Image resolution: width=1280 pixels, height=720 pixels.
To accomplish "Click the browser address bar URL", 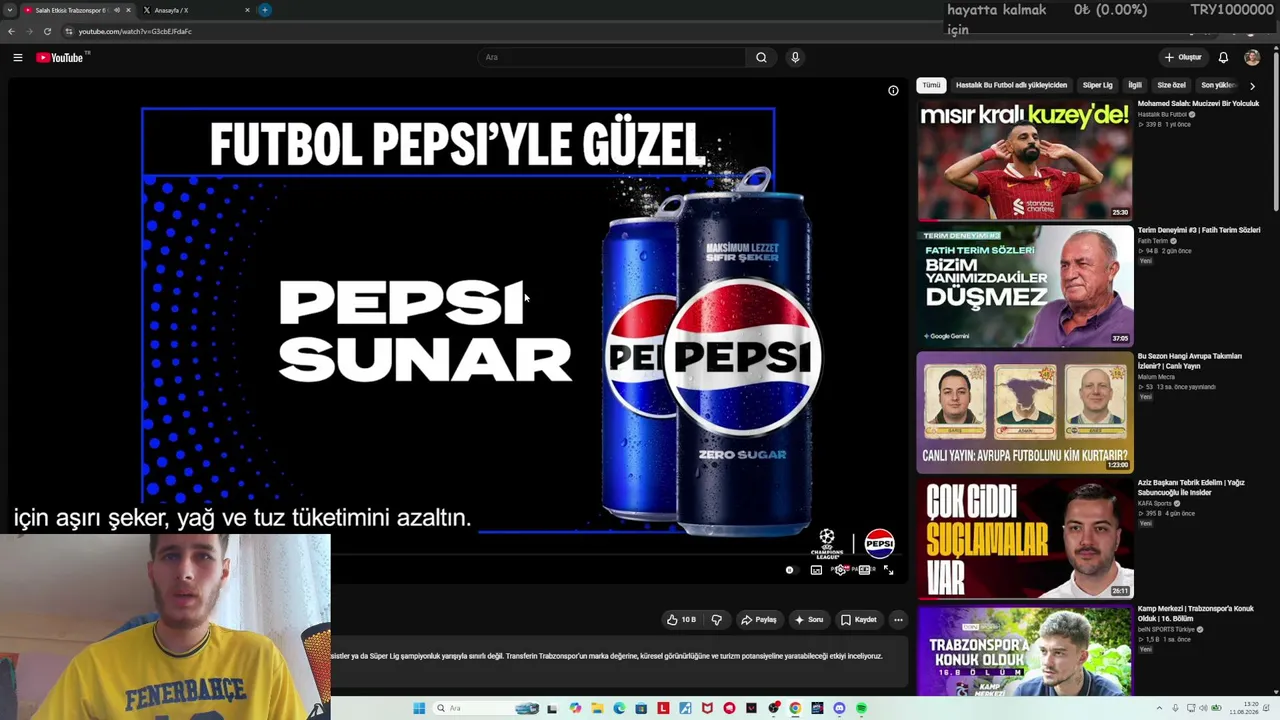I will click(x=135, y=31).
